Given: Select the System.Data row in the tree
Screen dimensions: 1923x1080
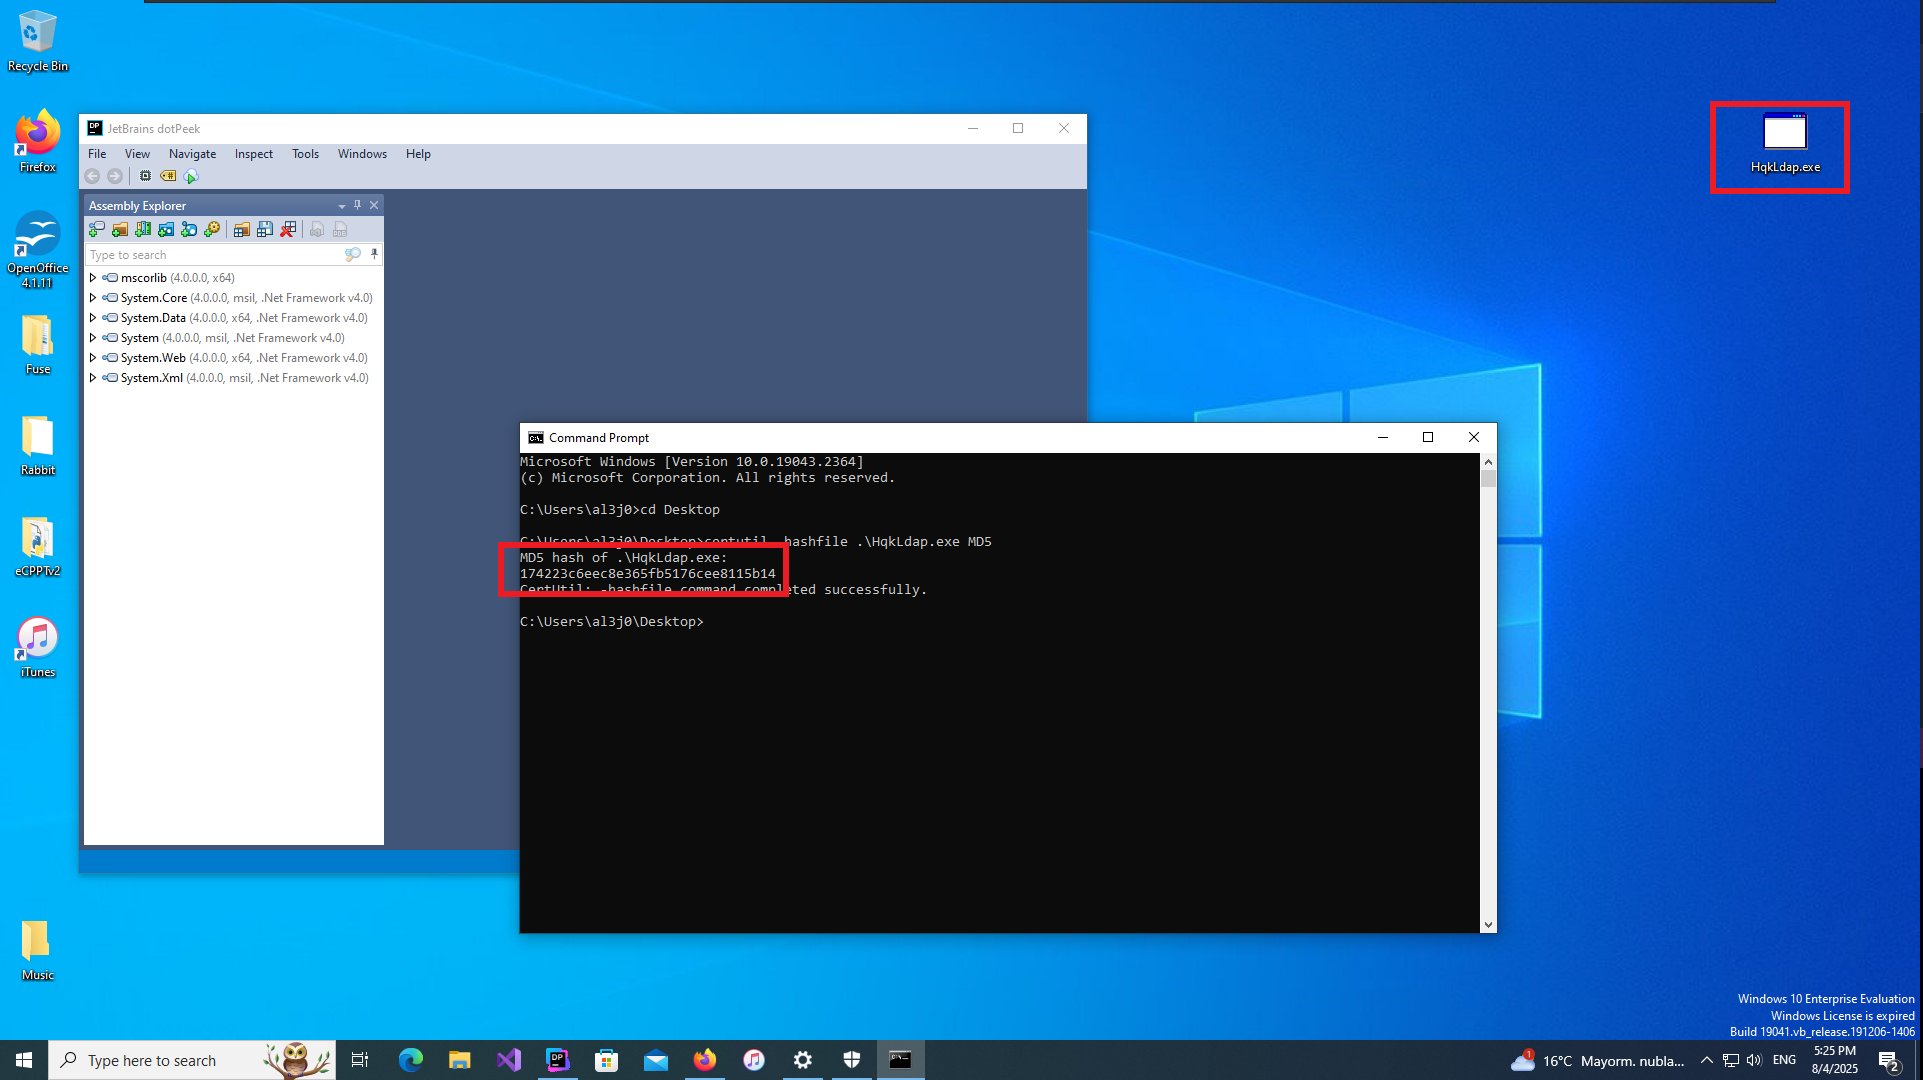Looking at the screenshot, I should pyautogui.click(x=235, y=318).
